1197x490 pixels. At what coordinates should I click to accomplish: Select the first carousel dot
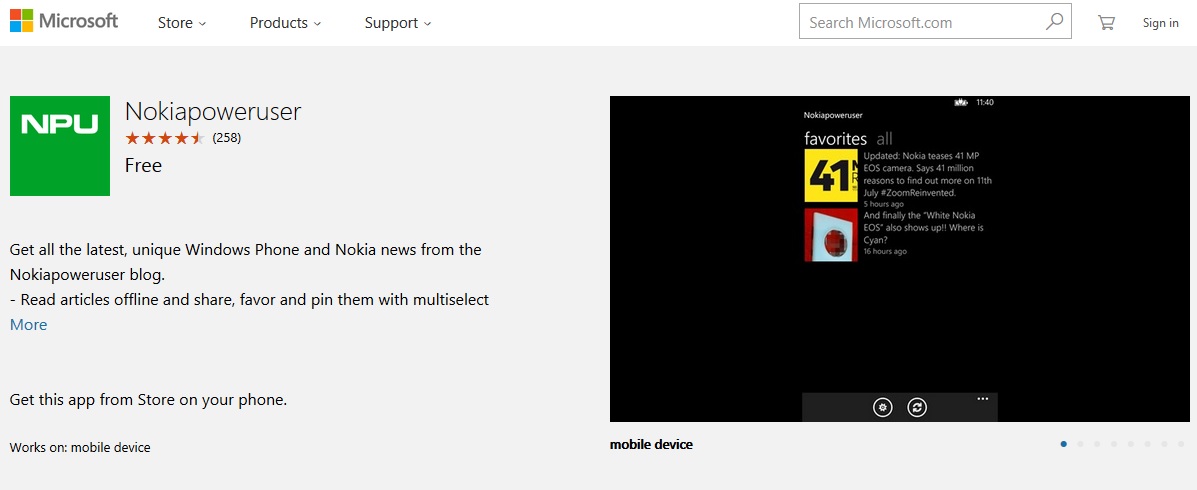(1063, 444)
